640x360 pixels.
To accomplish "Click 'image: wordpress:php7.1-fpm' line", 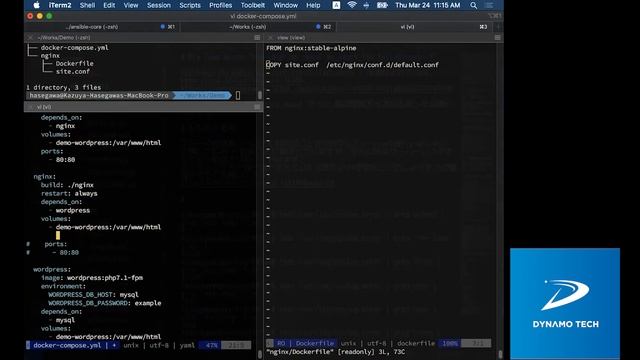I will pos(92,278).
